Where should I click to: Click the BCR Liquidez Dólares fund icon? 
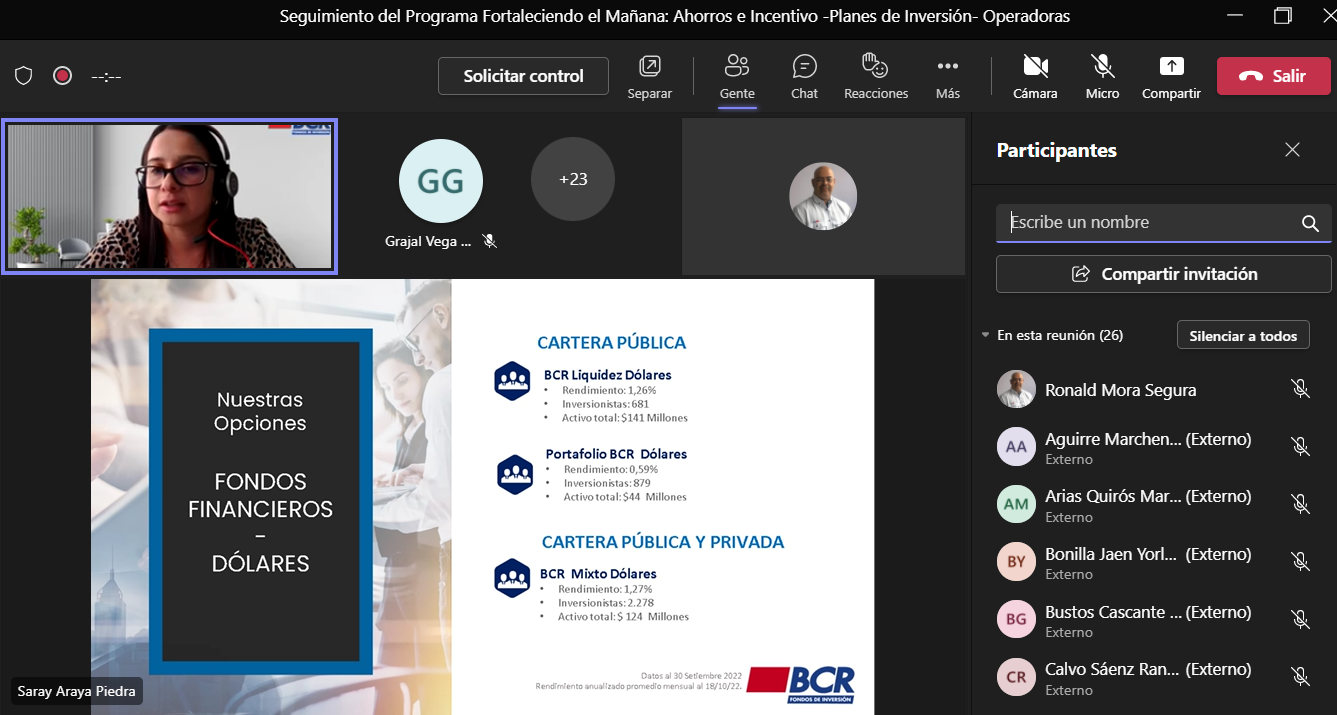click(512, 381)
